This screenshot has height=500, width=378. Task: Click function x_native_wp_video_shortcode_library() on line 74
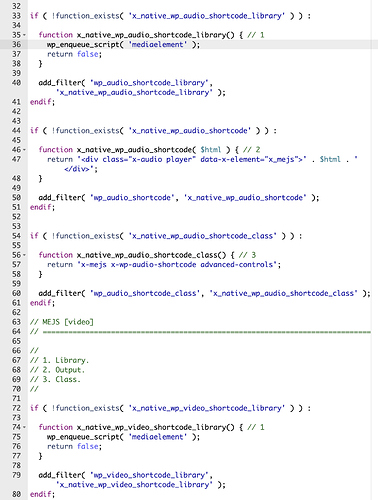coord(137,427)
